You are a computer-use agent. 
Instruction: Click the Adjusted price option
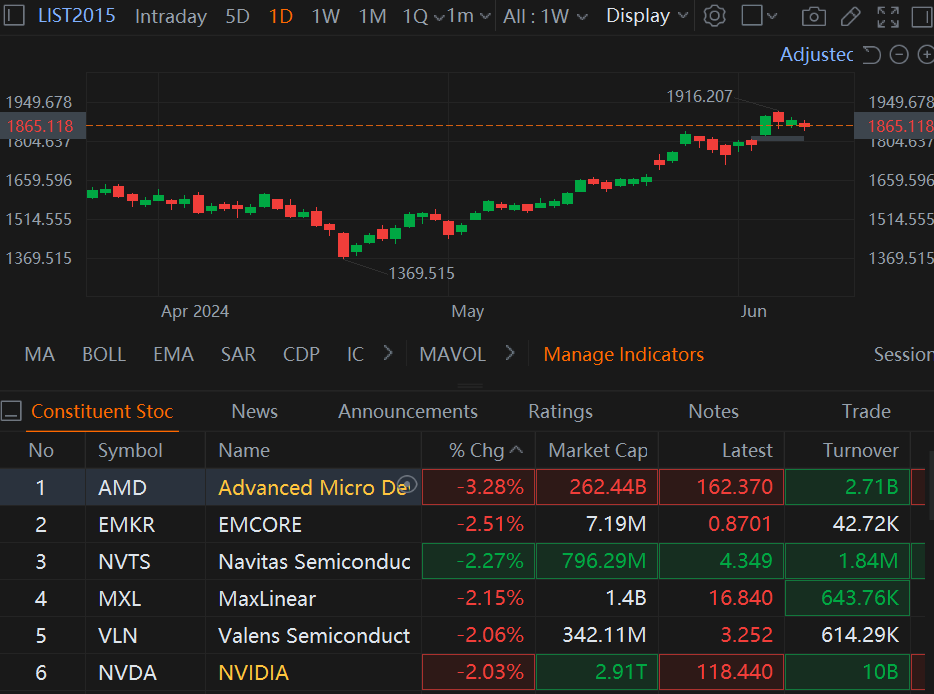pyautogui.click(x=817, y=54)
